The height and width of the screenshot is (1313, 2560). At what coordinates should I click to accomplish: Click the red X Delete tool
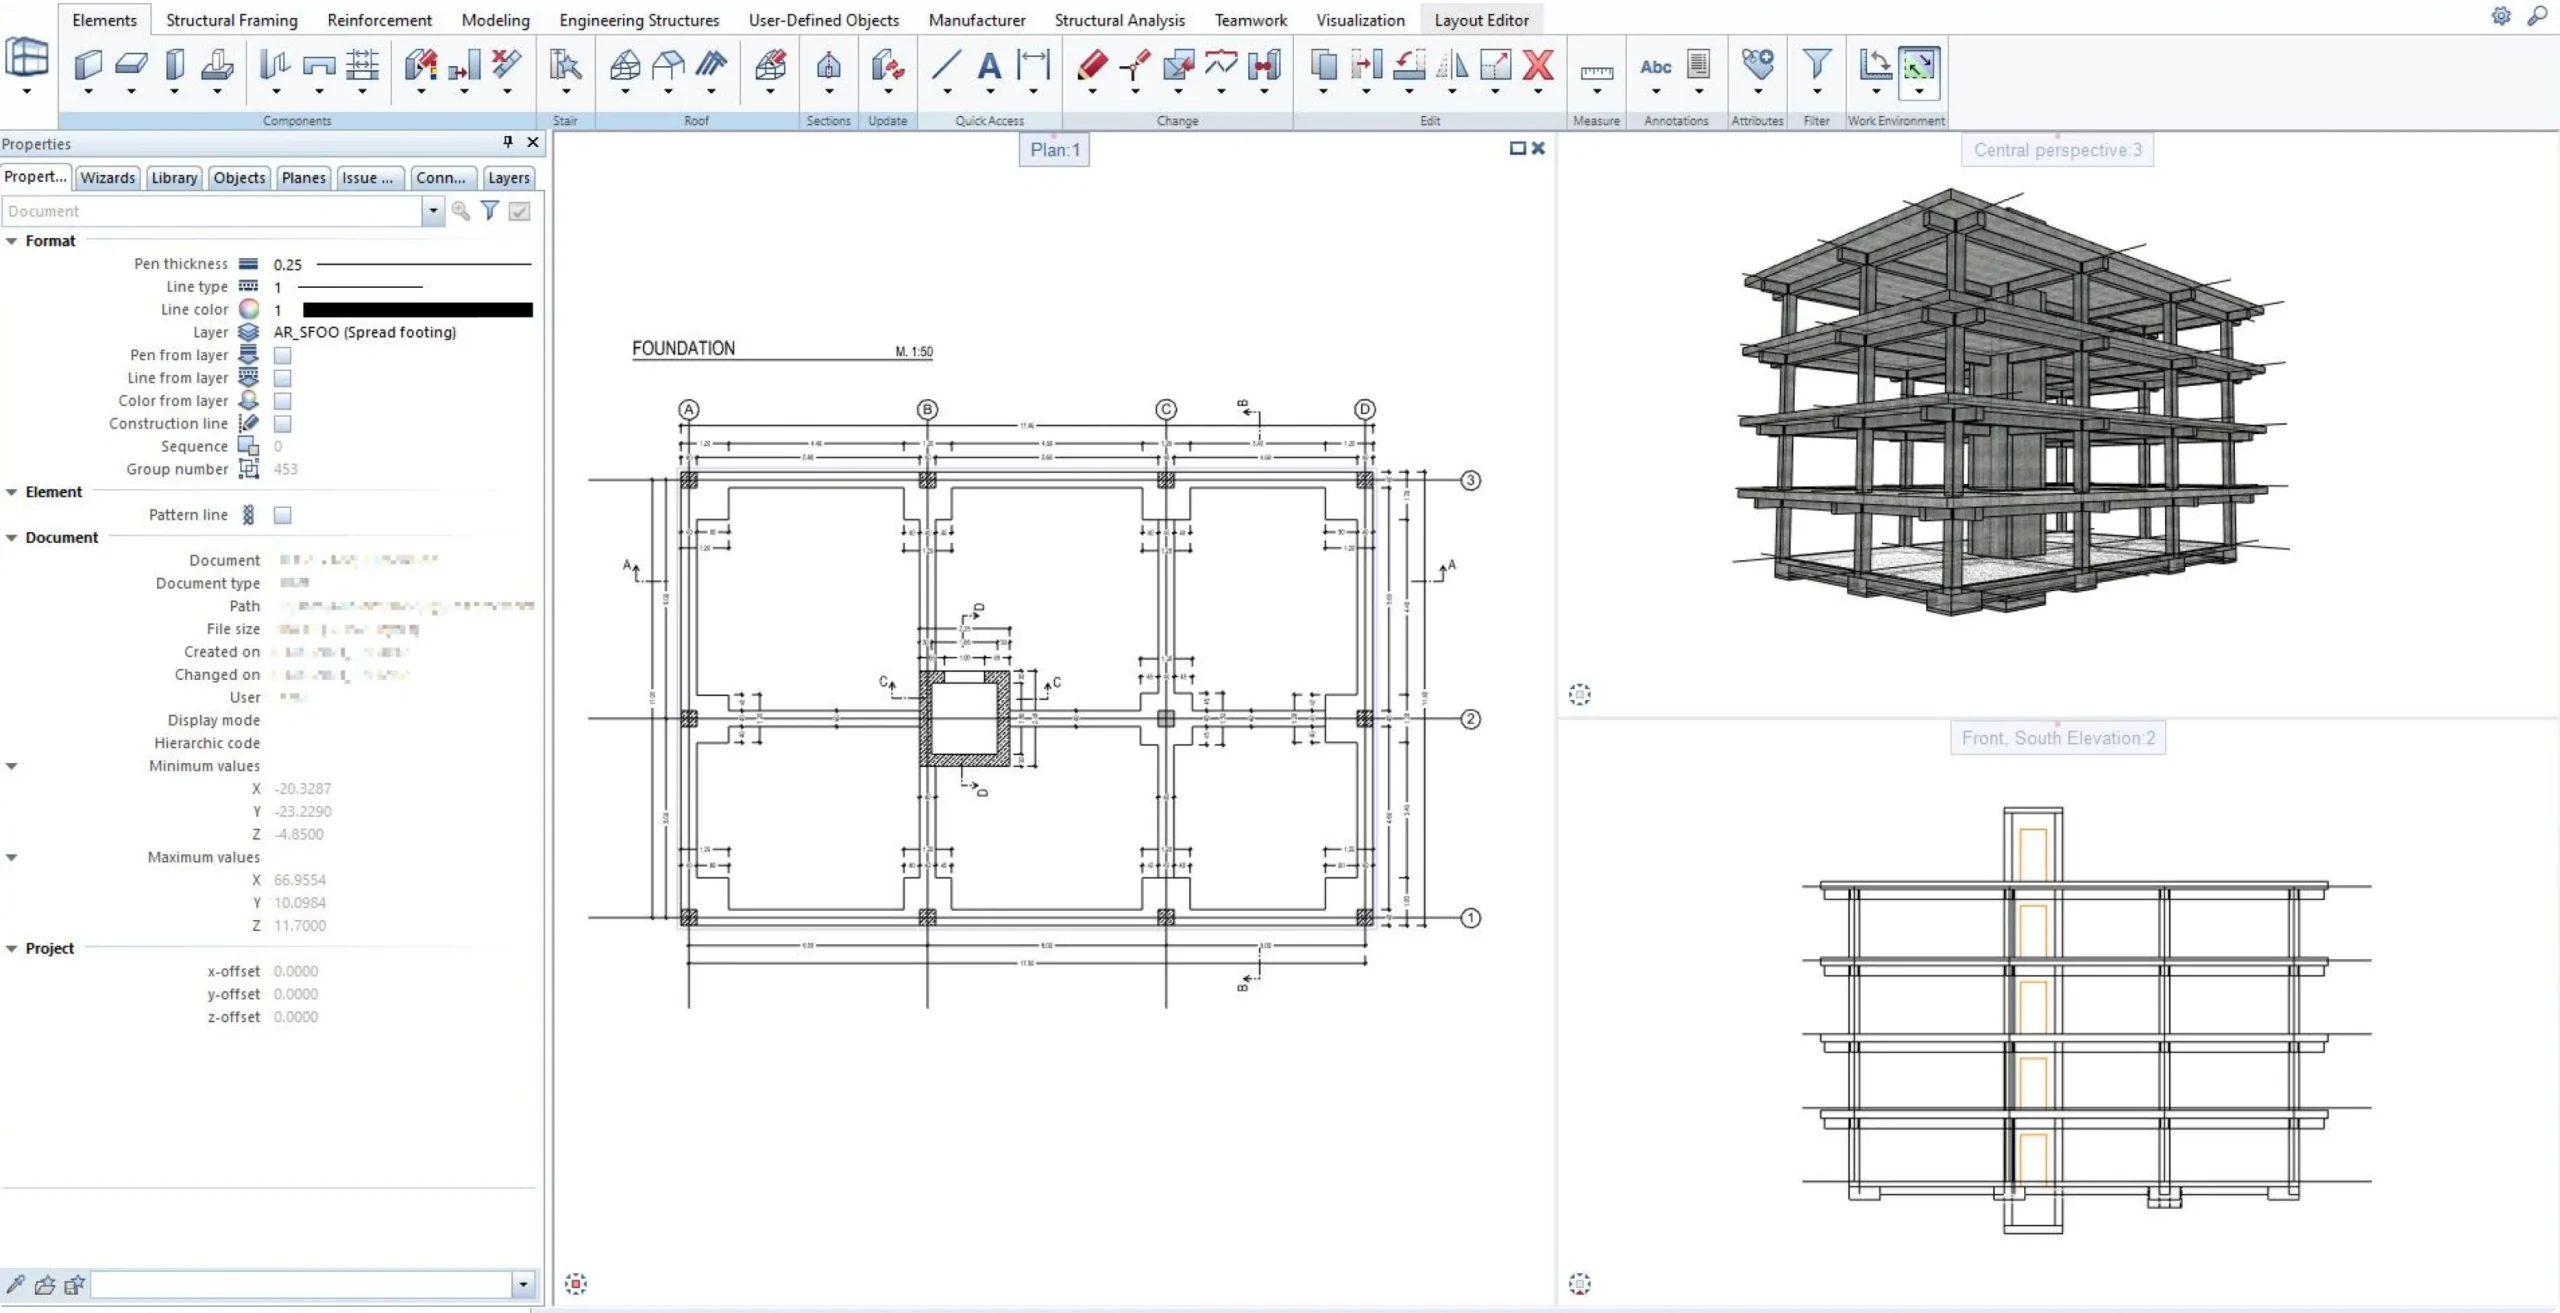coord(1538,65)
